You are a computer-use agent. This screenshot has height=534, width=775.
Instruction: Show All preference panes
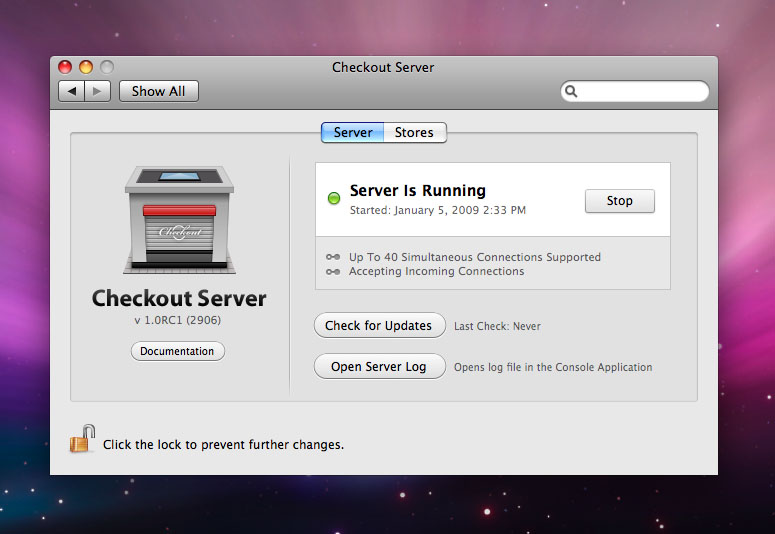point(159,91)
